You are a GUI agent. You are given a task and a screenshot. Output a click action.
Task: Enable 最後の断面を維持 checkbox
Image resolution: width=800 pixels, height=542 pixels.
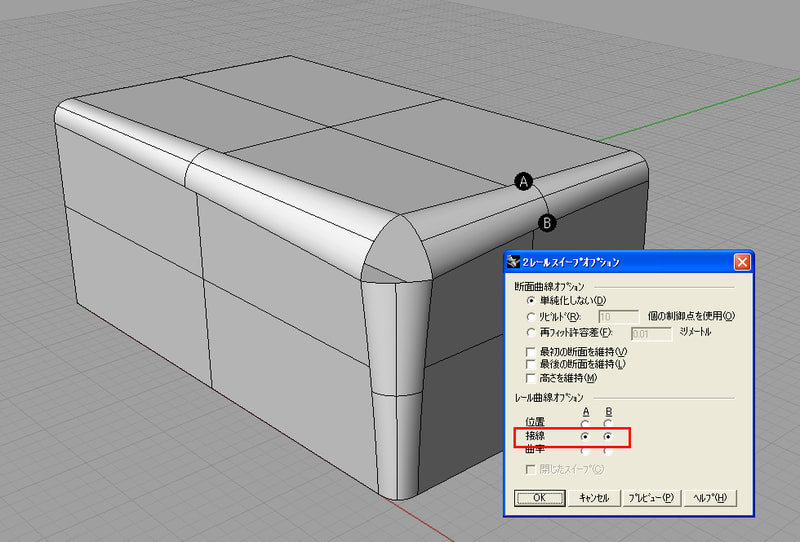(x=531, y=364)
